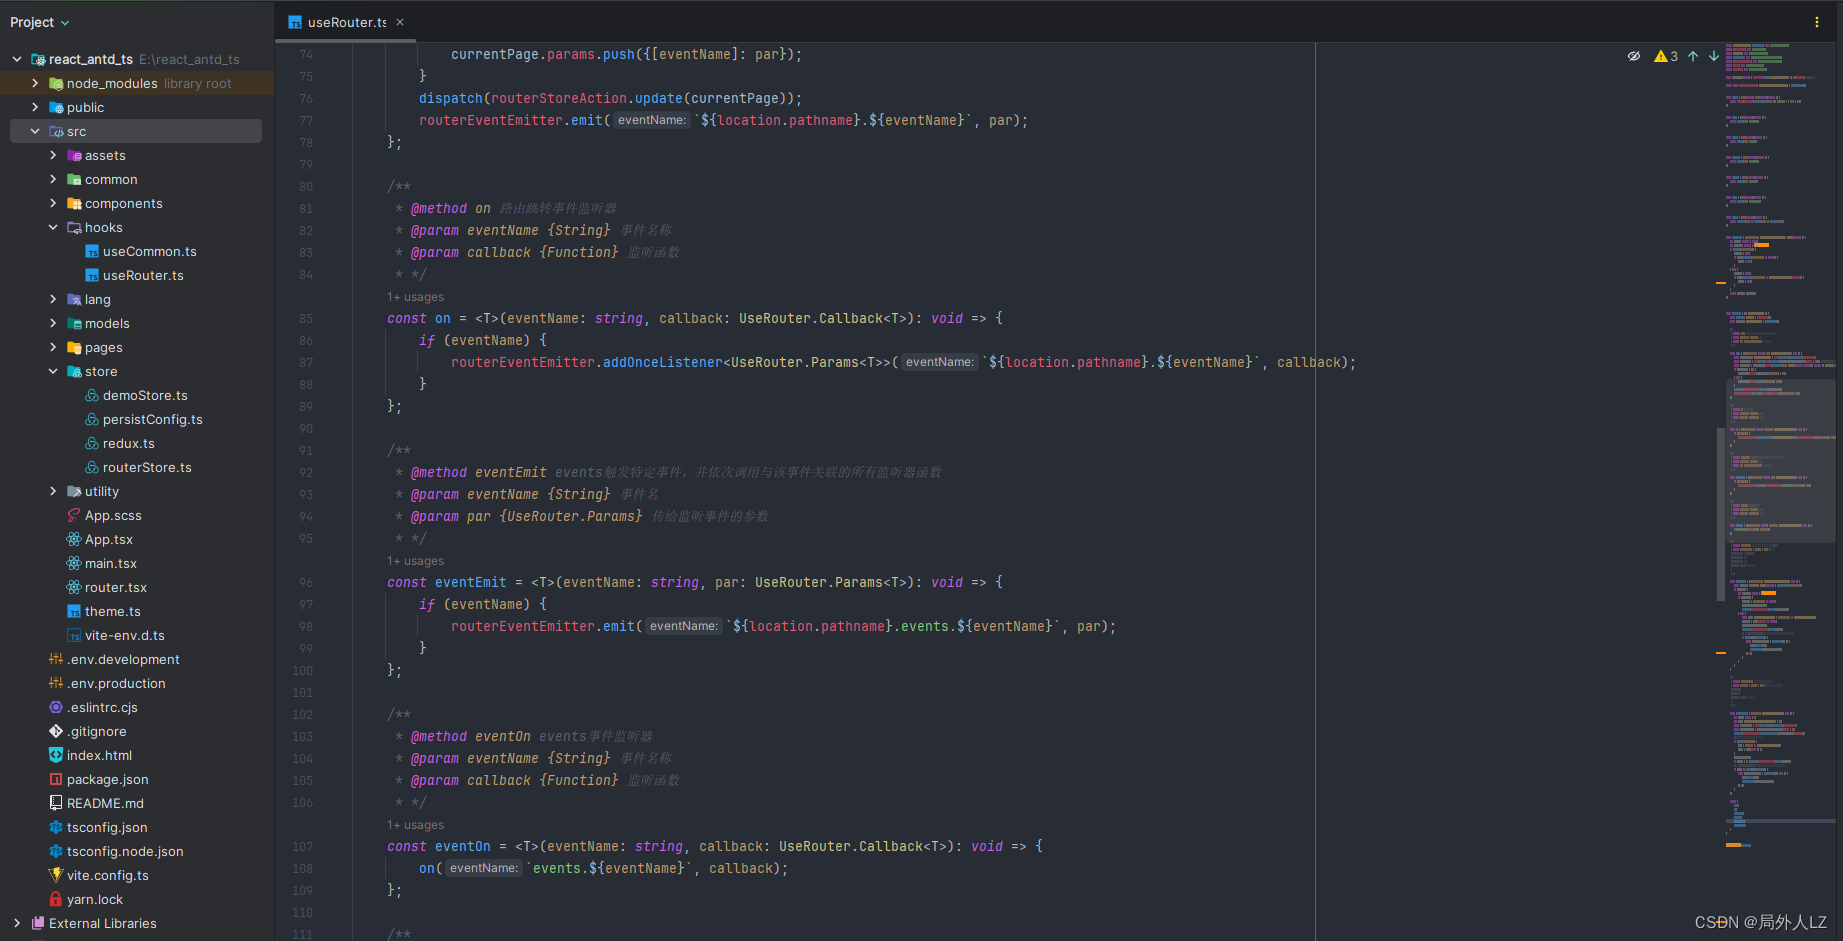
Task: Select useRouter.ts in project tree
Action: (143, 275)
